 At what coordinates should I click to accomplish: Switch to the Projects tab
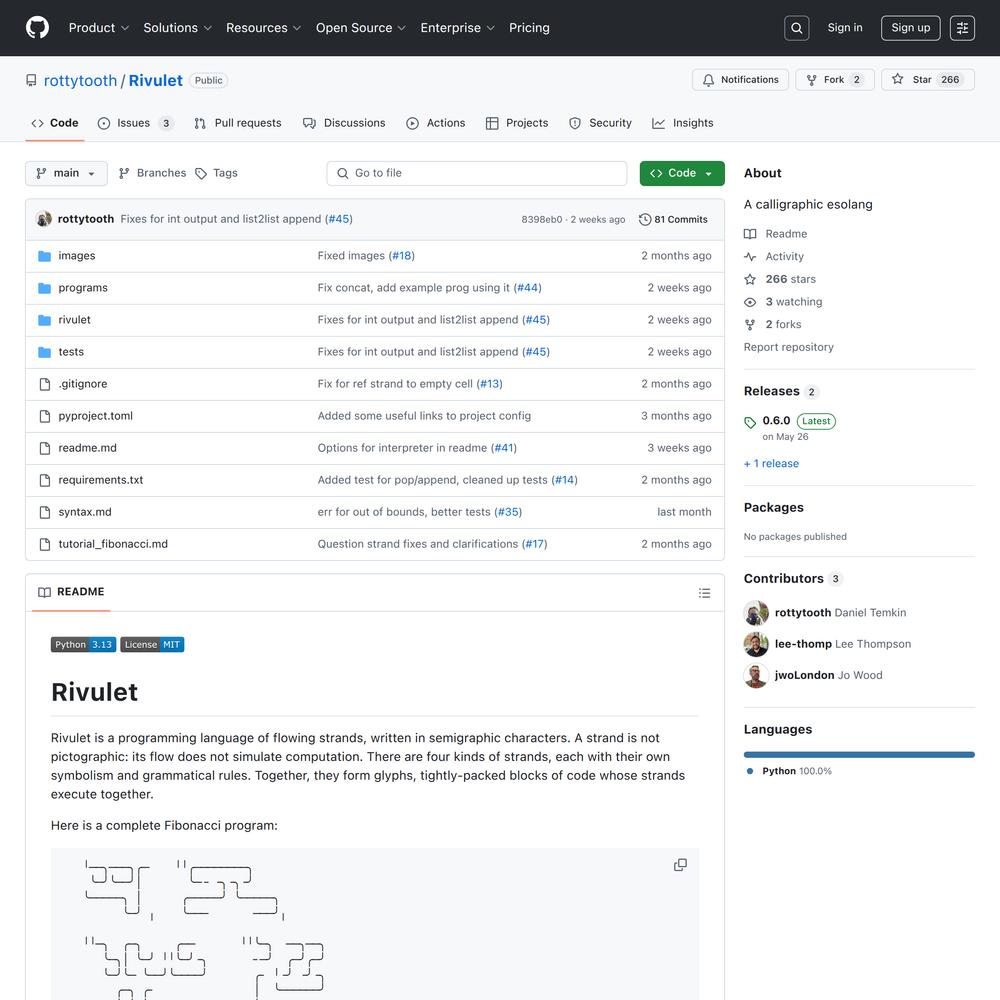(517, 123)
